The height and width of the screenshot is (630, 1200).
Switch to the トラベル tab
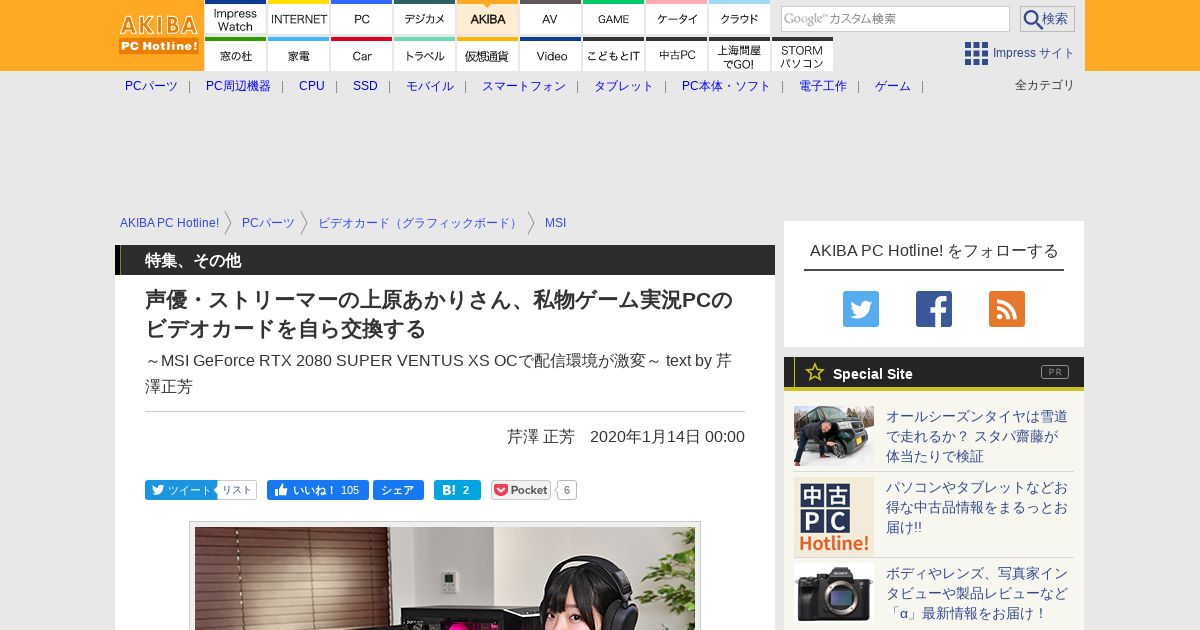click(425, 54)
